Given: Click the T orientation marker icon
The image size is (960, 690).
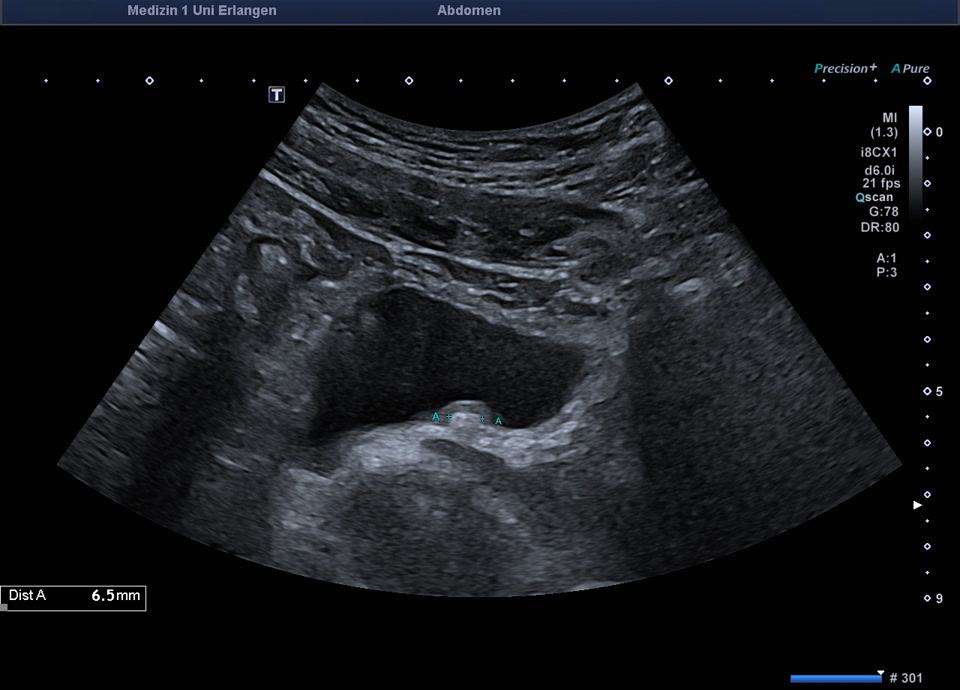Looking at the screenshot, I should point(276,94).
